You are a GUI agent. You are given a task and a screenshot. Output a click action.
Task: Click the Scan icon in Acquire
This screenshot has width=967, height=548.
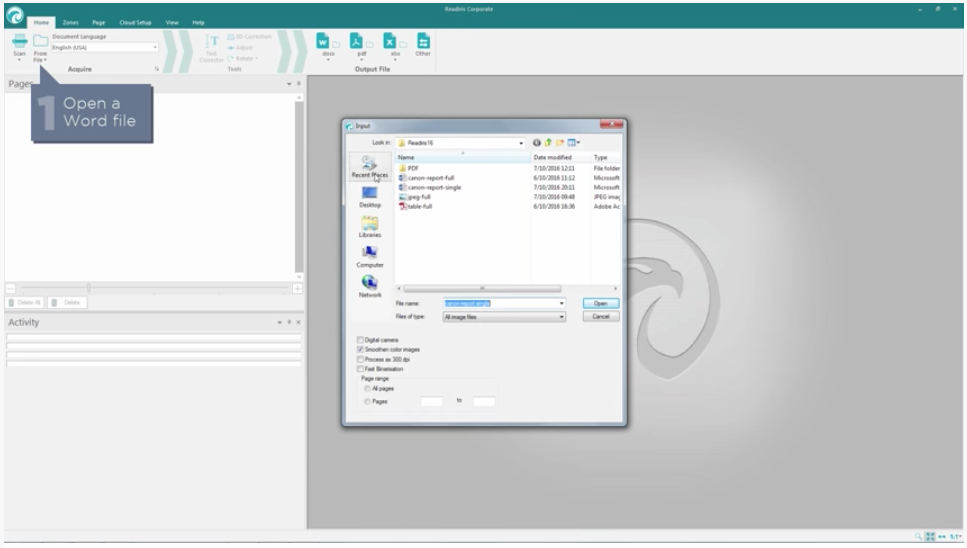coord(19,42)
